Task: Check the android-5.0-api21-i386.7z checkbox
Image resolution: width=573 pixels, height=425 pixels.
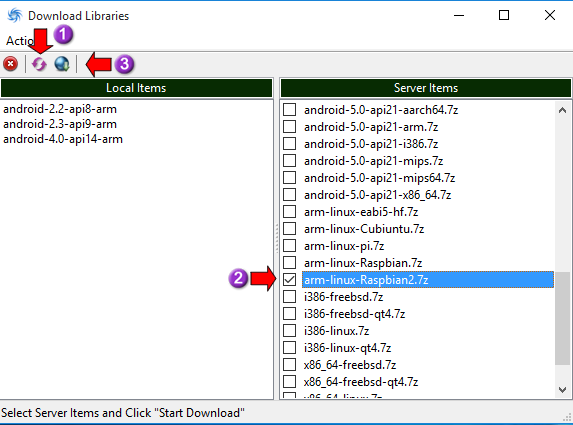Action: pos(289,144)
